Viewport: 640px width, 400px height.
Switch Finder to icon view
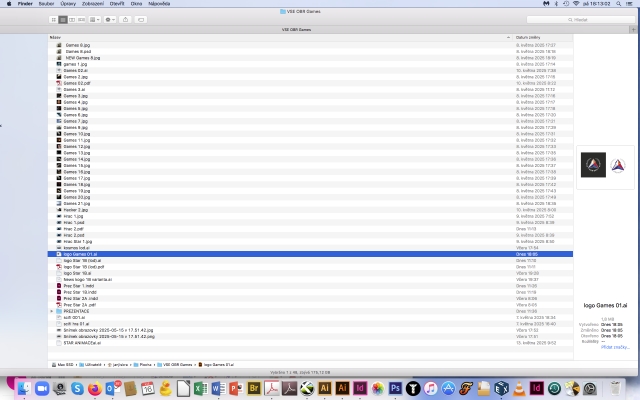[x=53, y=20]
